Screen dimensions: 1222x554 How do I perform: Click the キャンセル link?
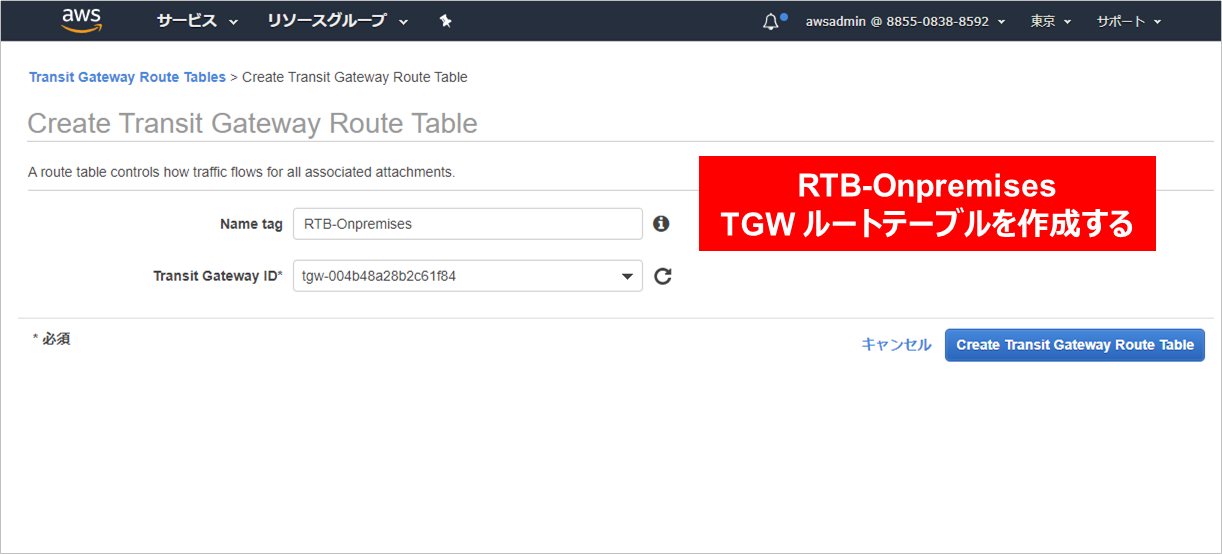click(896, 345)
